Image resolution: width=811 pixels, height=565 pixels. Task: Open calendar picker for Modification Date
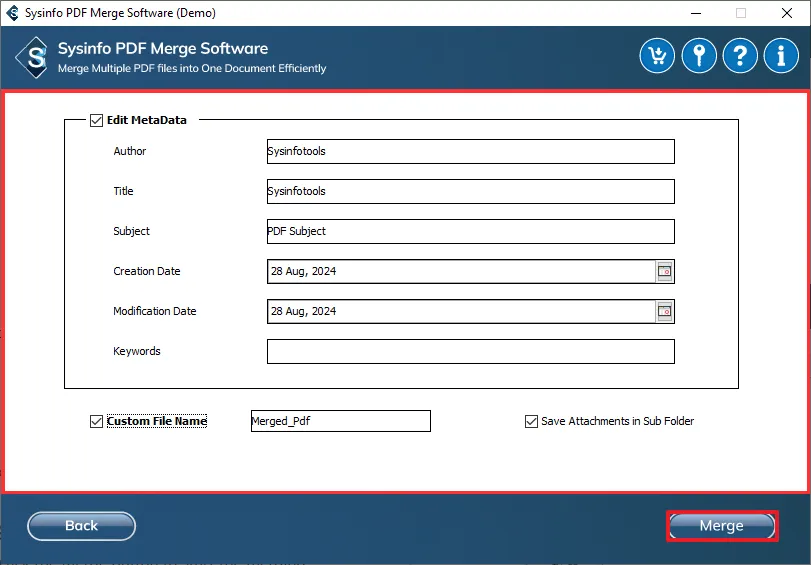coord(665,311)
